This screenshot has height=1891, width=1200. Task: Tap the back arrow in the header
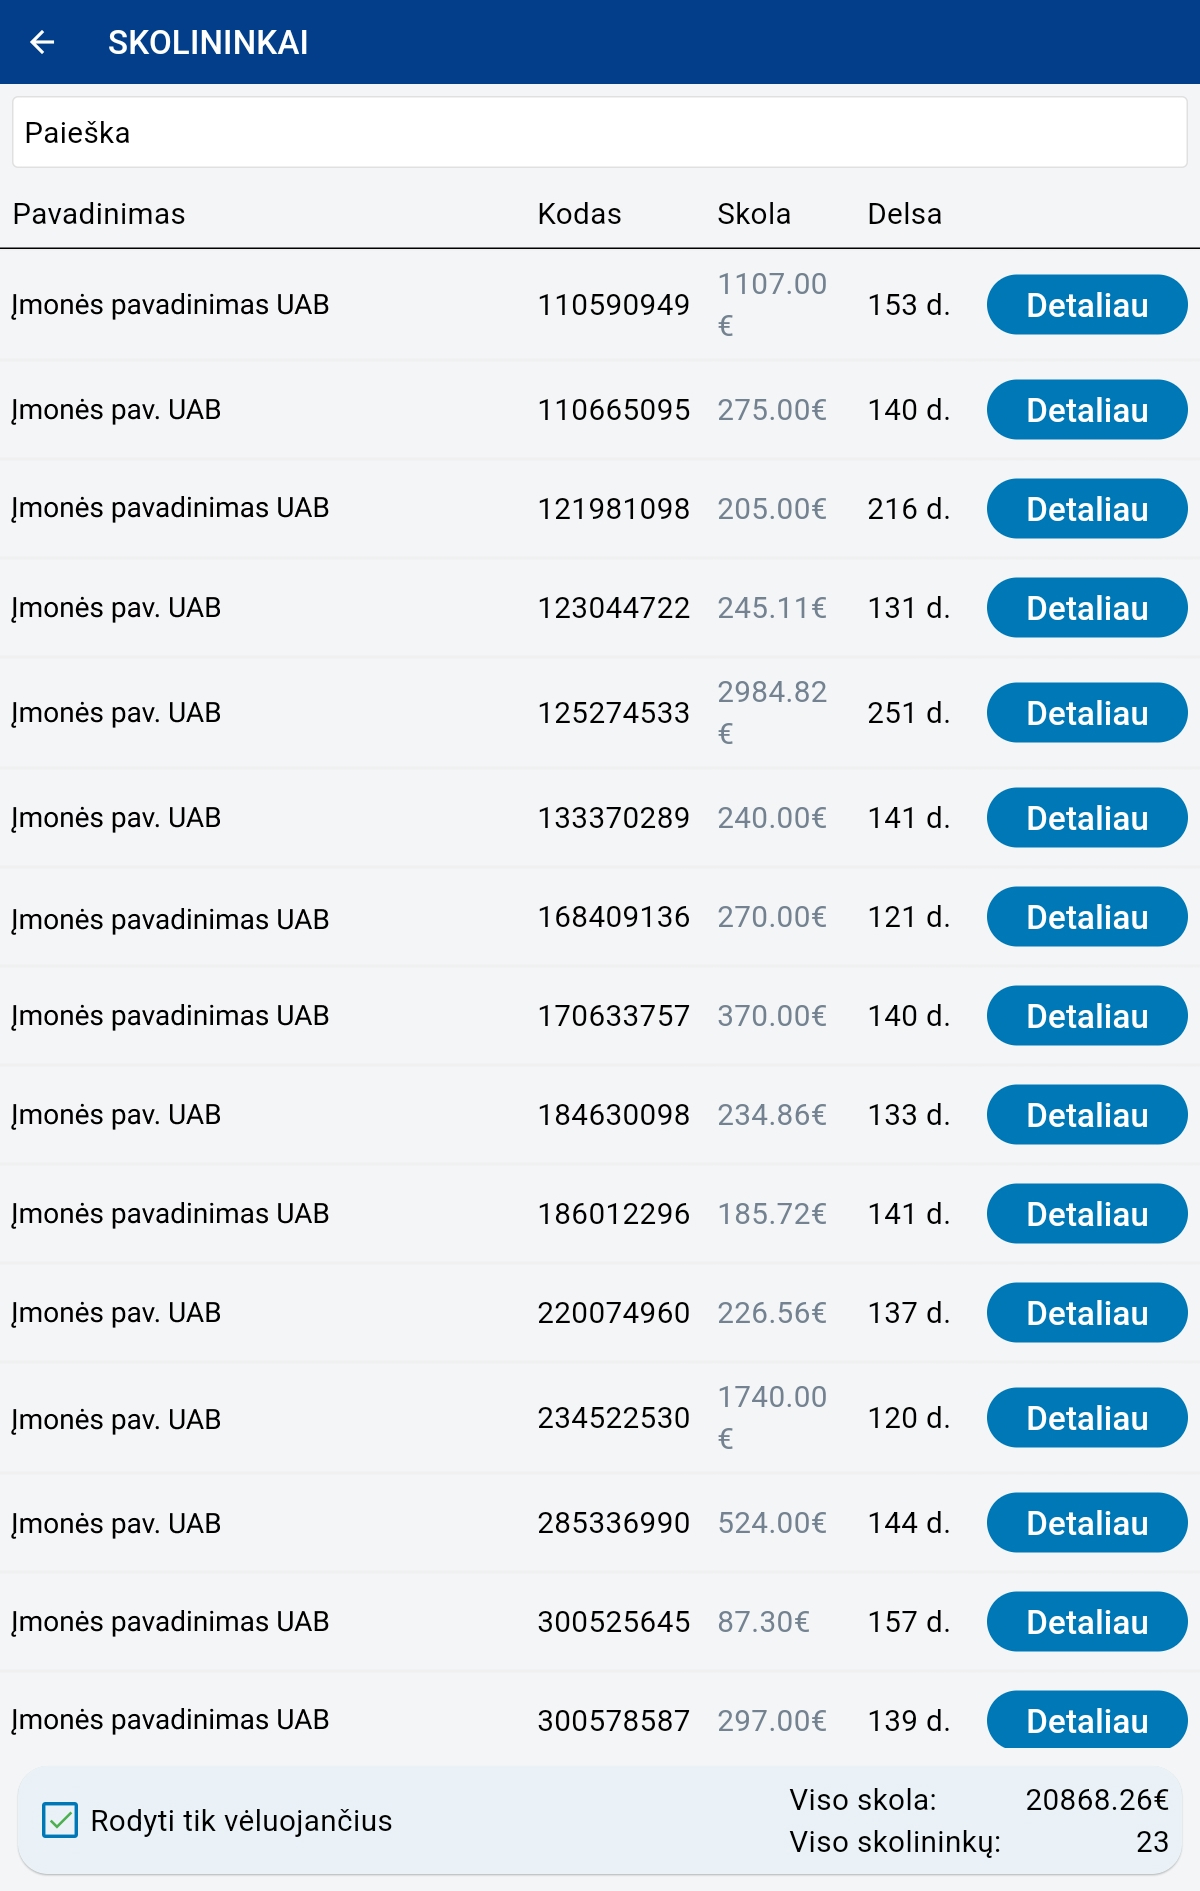(42, 42)
